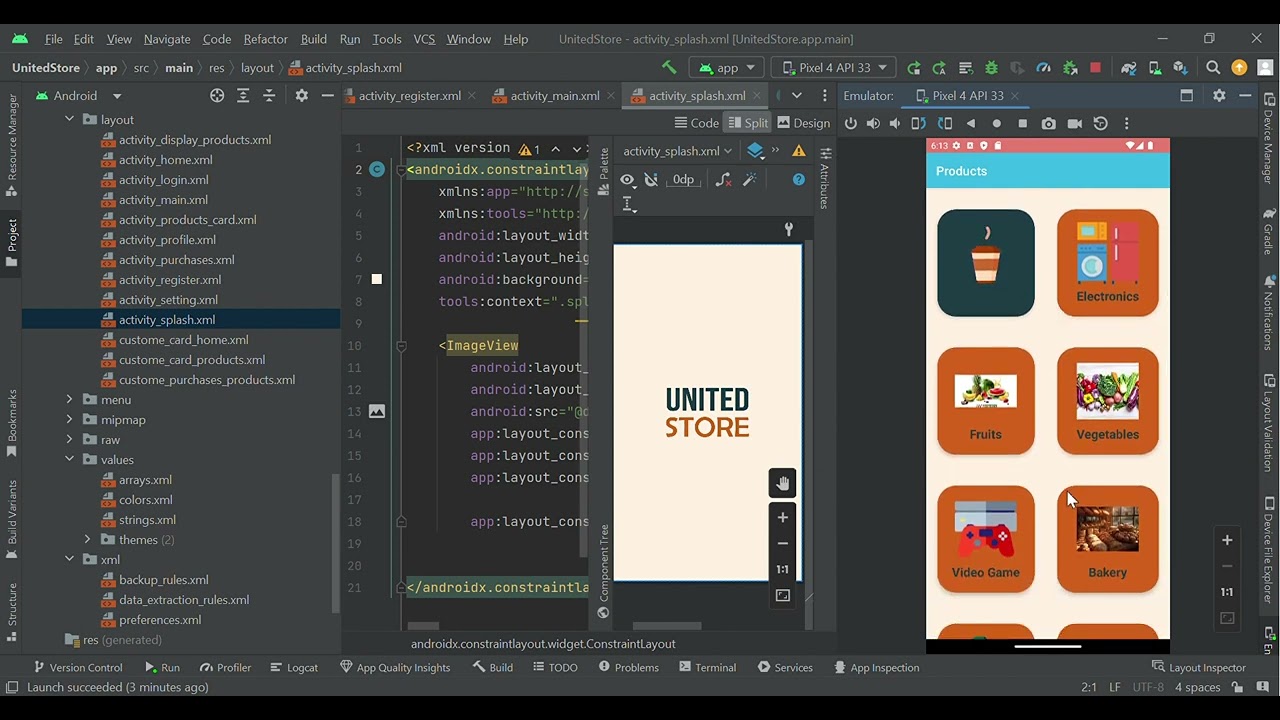Image resolution: width=1280 pixels, height=720 pixels.
Task: Zoom in design preview with plus button
Action: [x=782, y=518]
